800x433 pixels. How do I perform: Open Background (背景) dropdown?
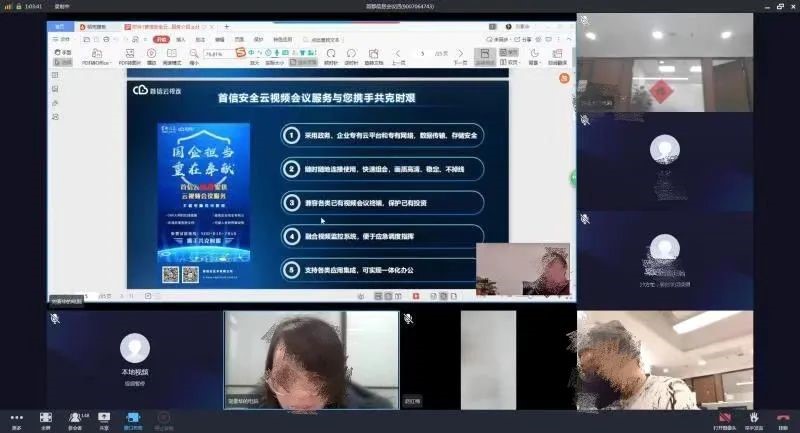coord(534,56)
